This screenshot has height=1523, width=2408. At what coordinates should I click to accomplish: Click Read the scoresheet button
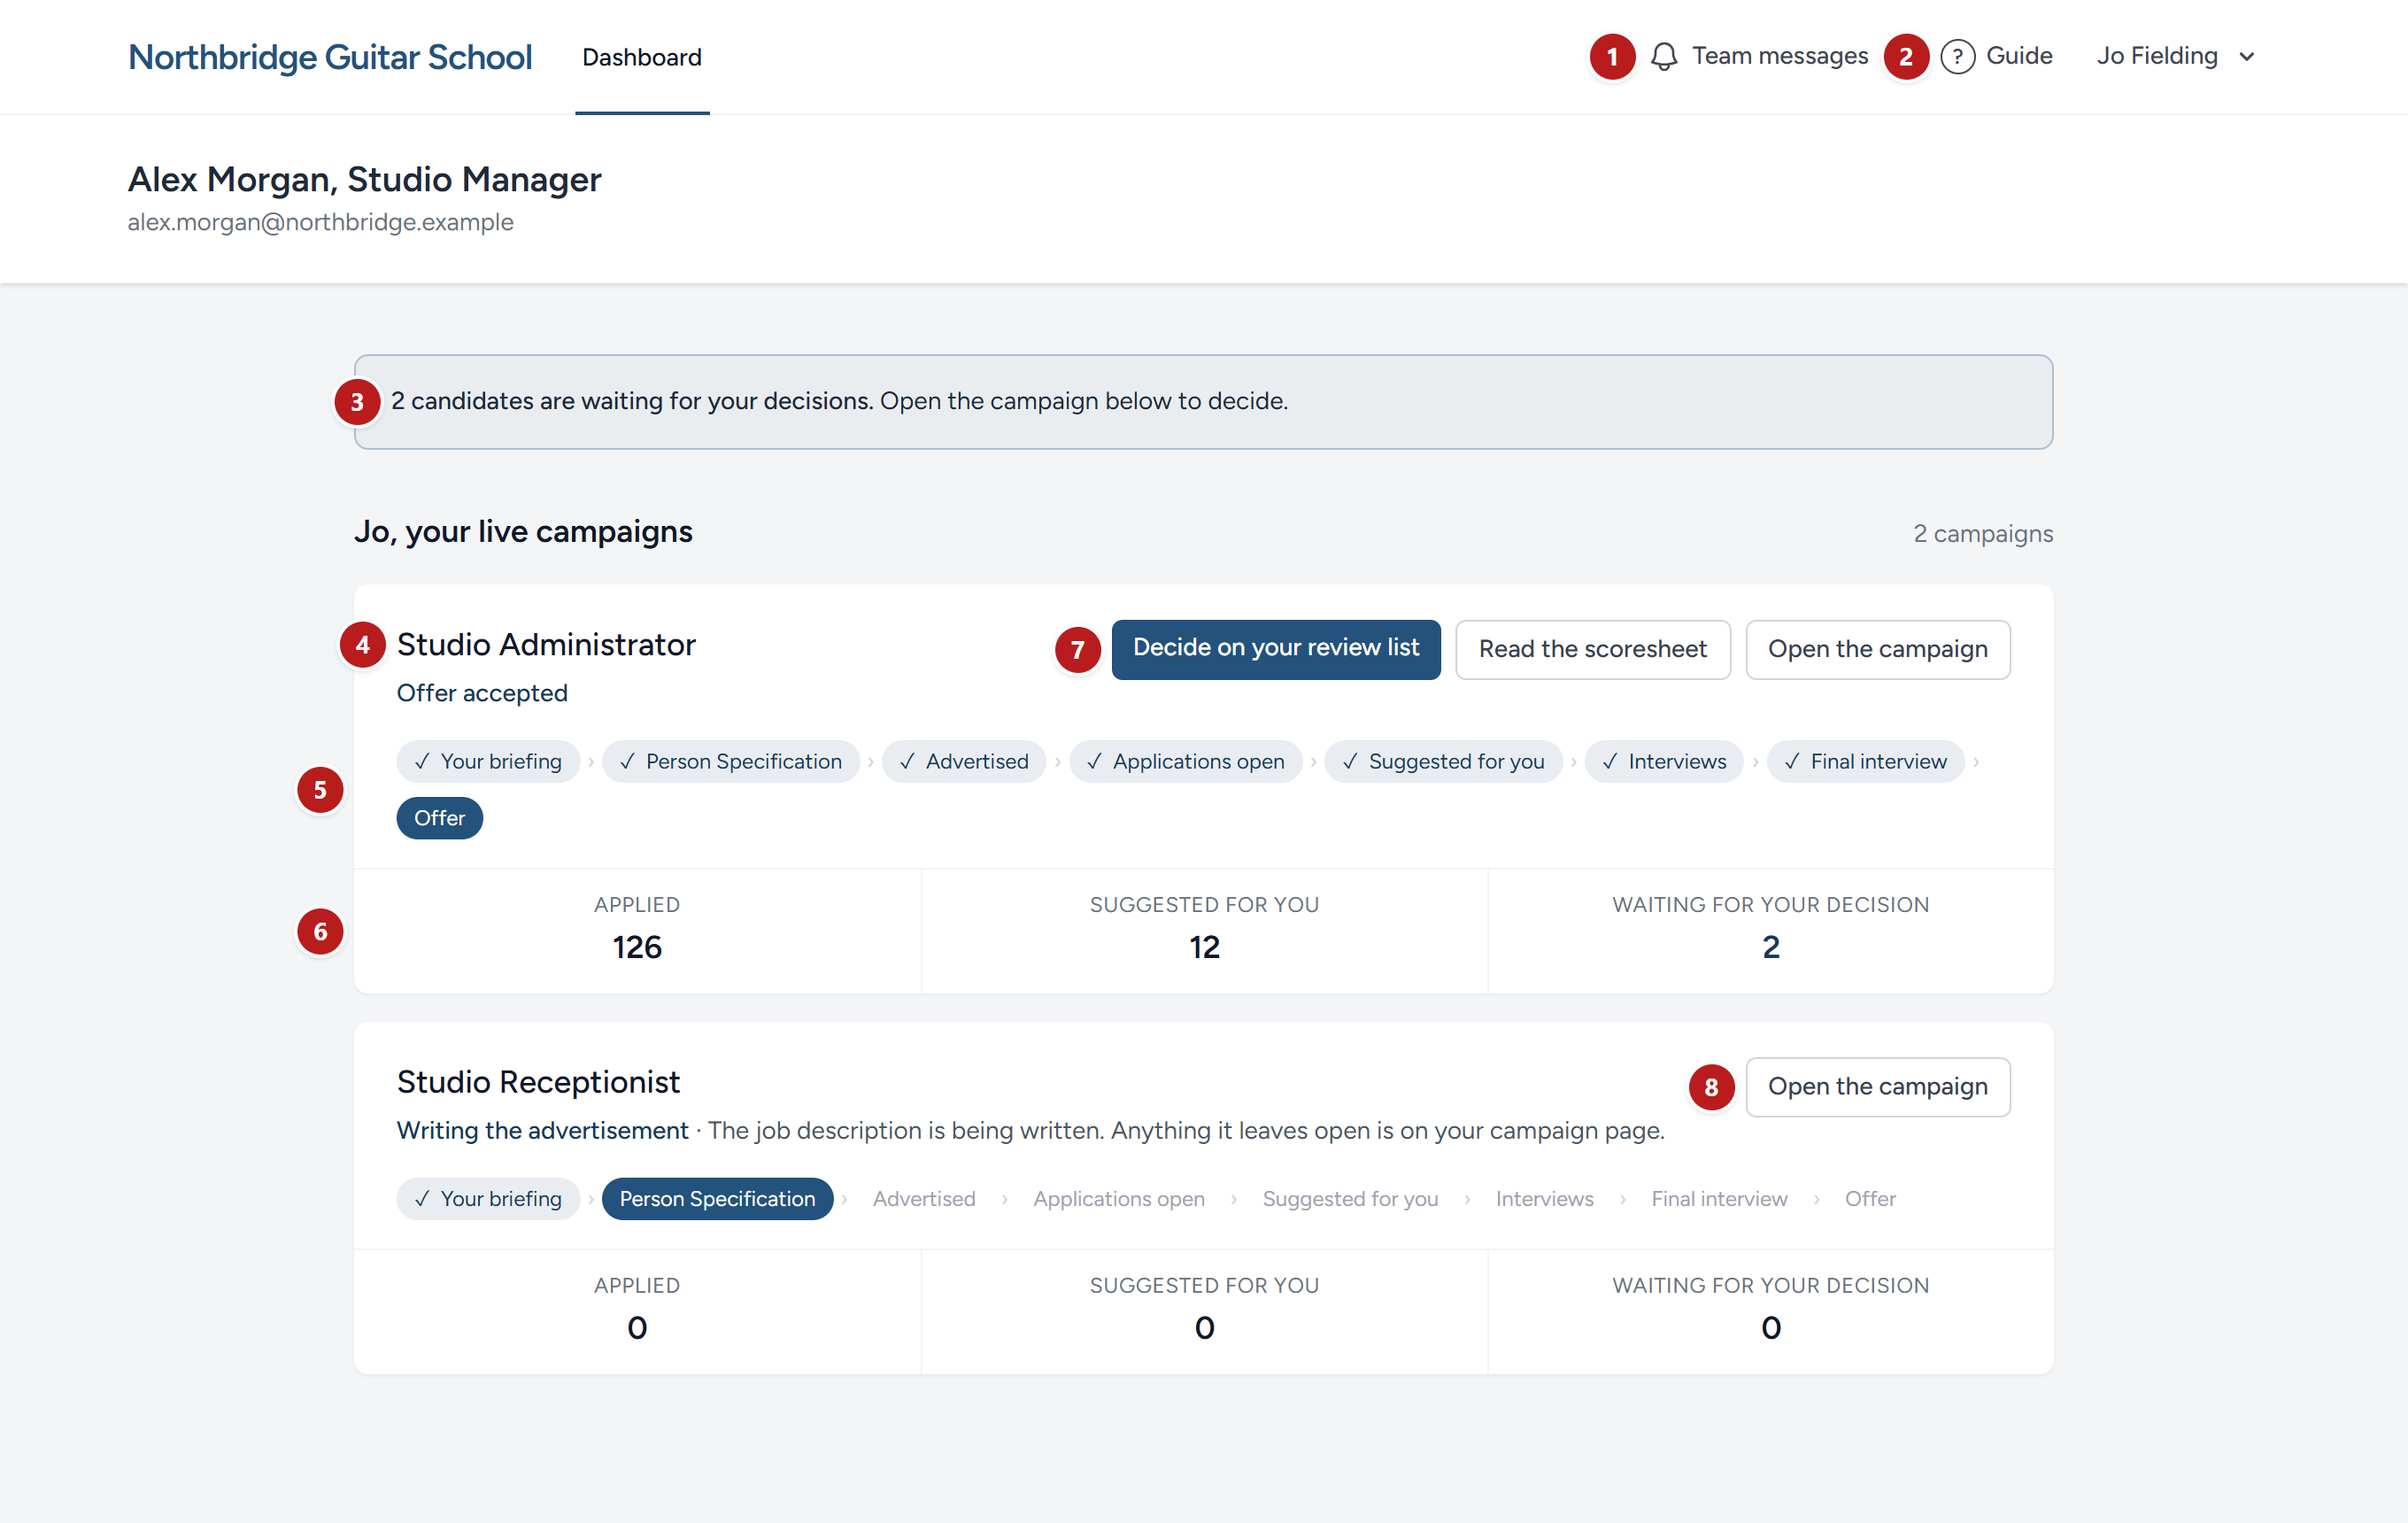coord(1593,649)
